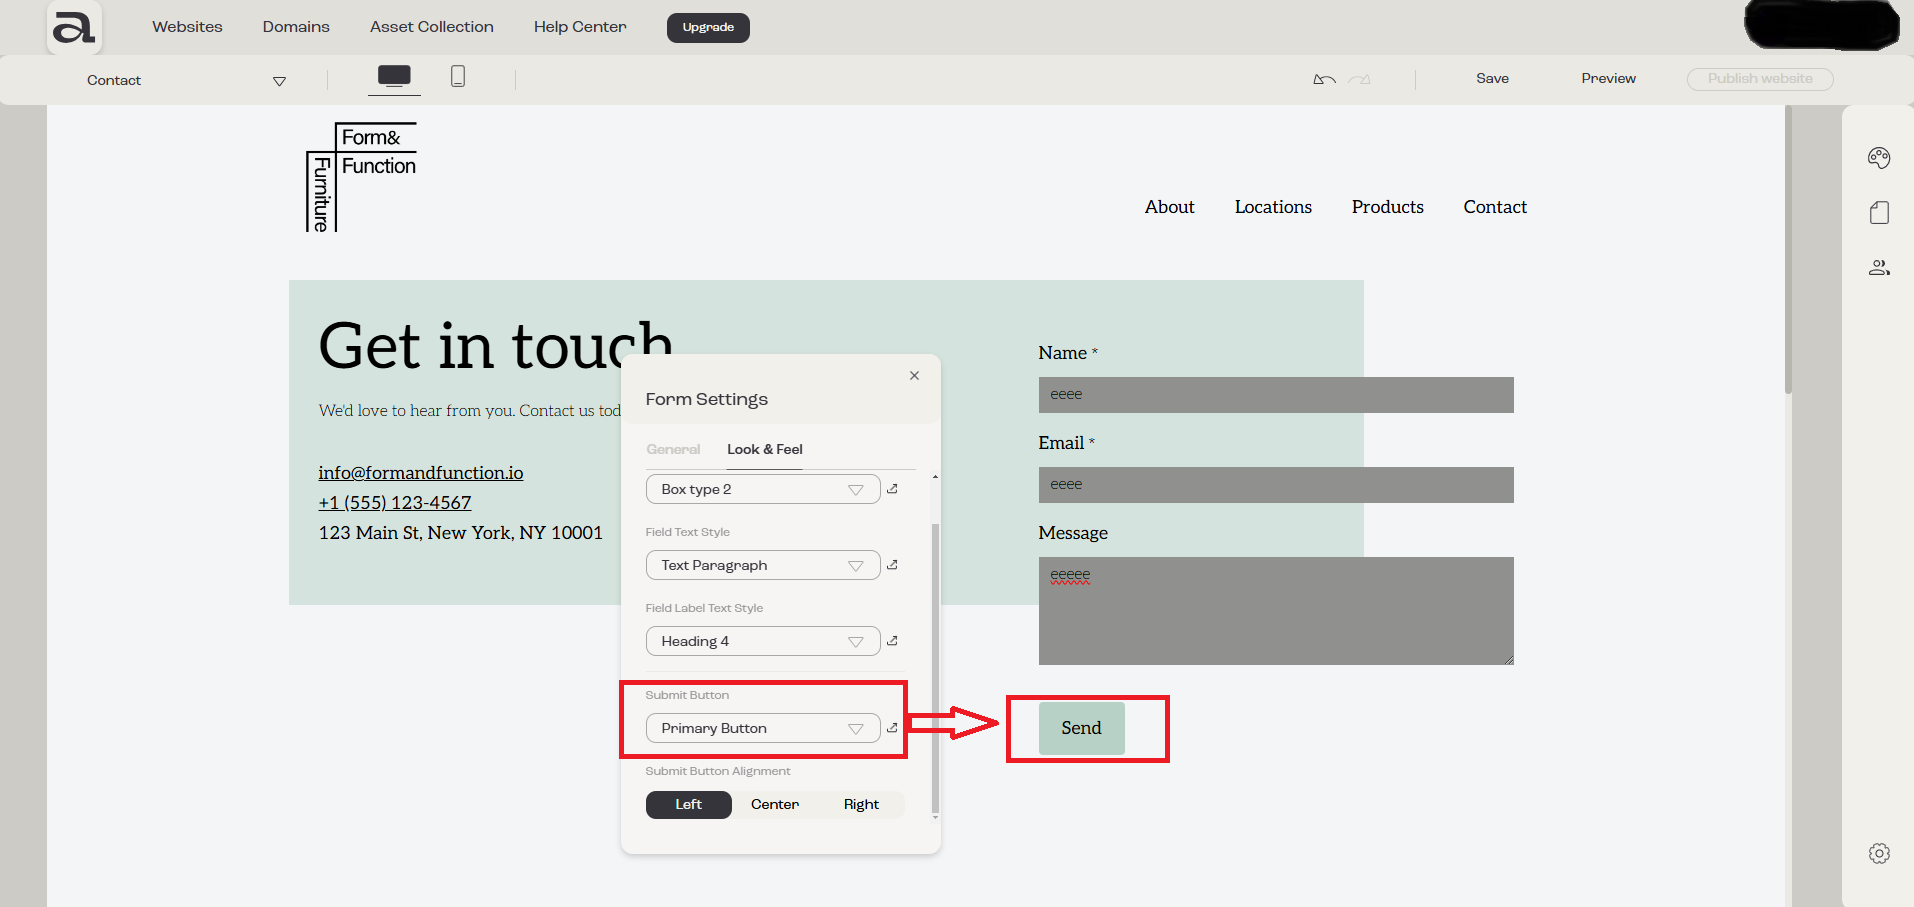1914x907 pixels.
Task: Edit Box type 2 style icon
Action: [892, 489]
